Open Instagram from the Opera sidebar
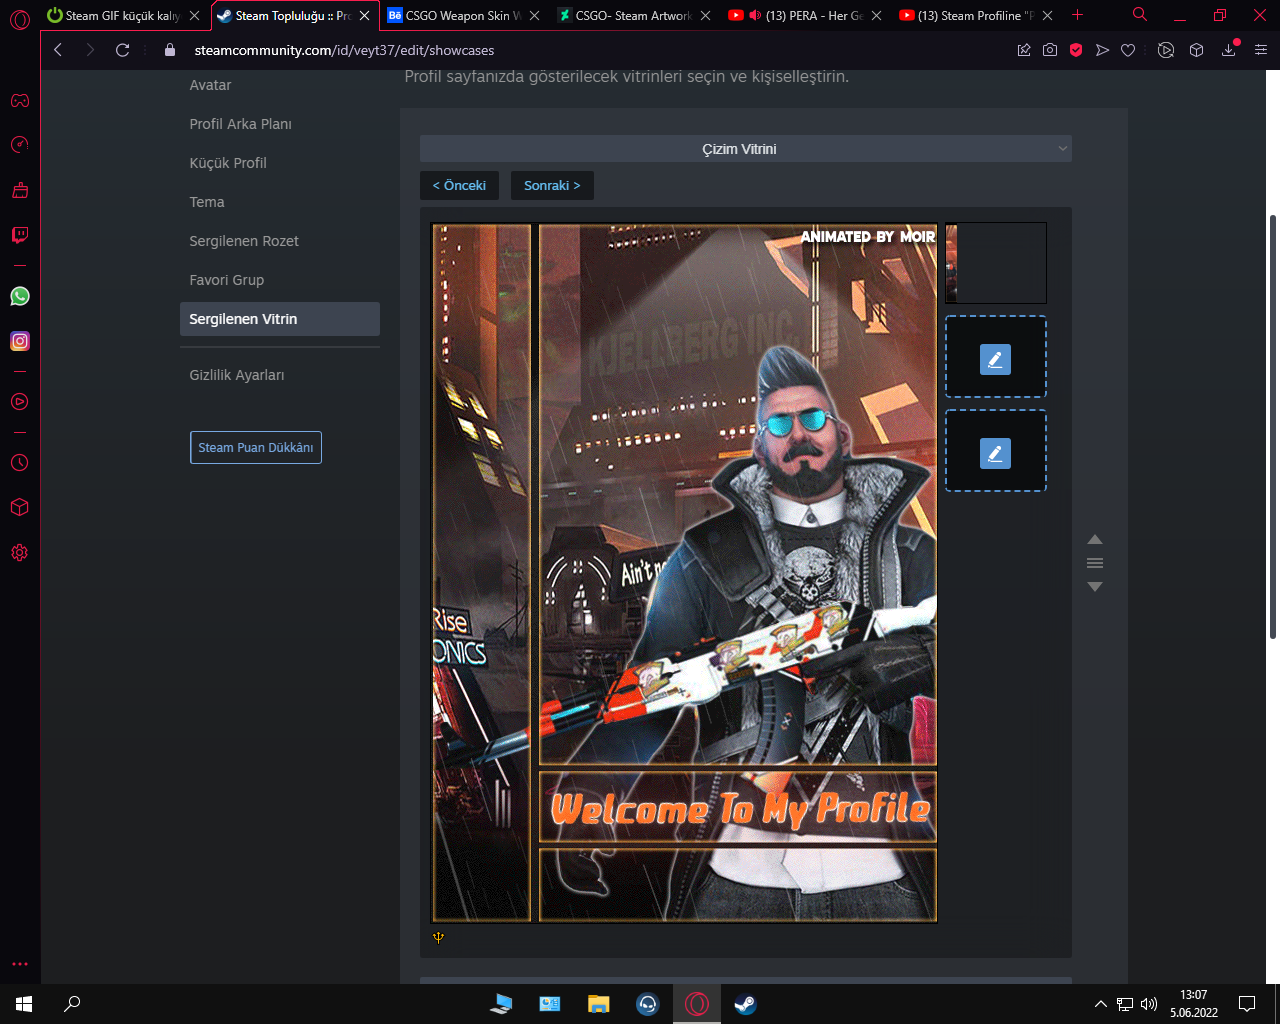 tap(20, 341)
